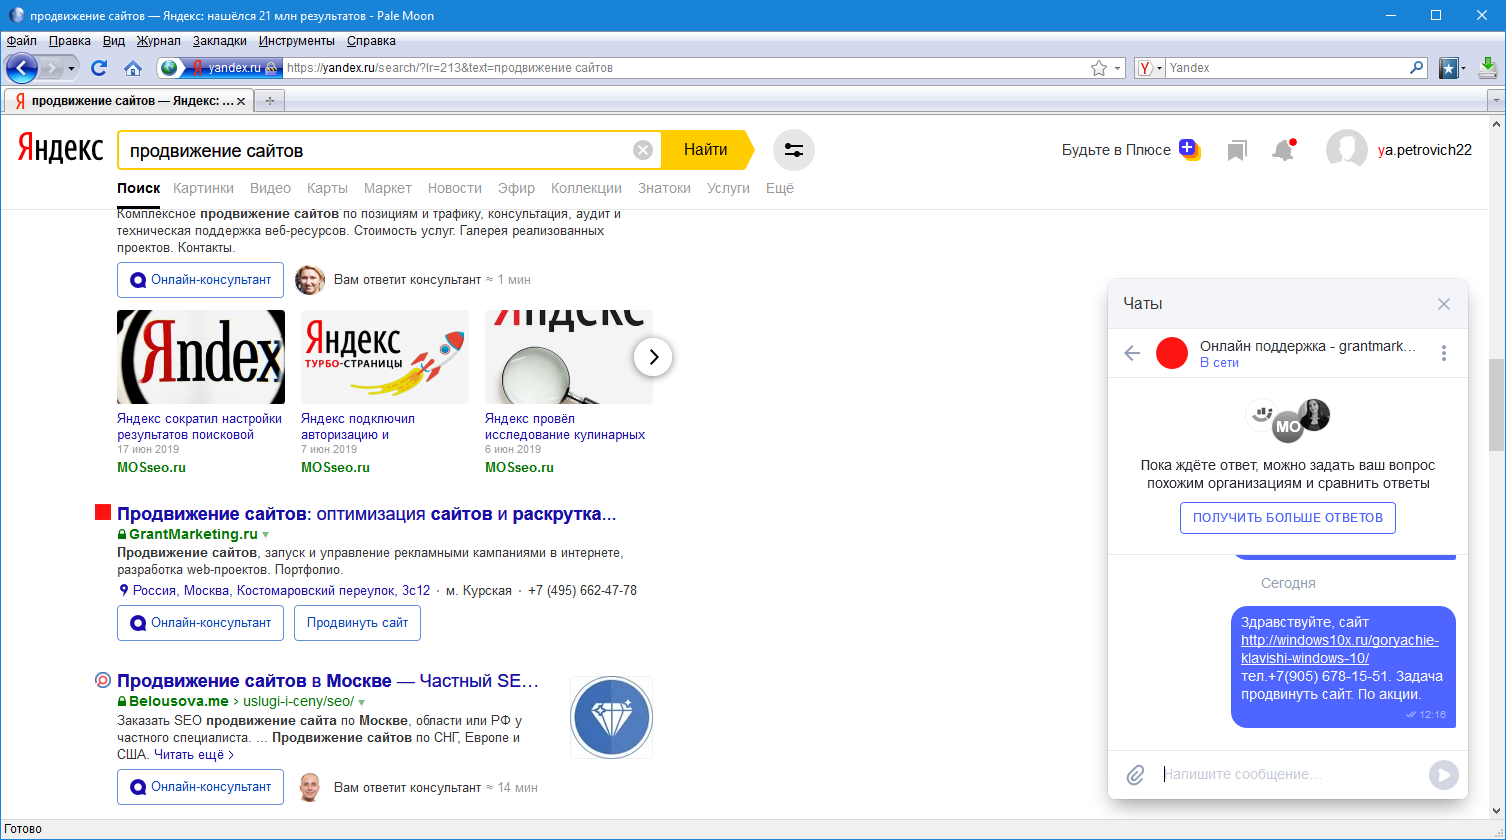The image size is (1506, 840).
Task: Open the "Яндекс сократил настройки" news thumbnail
Action: 201,357
